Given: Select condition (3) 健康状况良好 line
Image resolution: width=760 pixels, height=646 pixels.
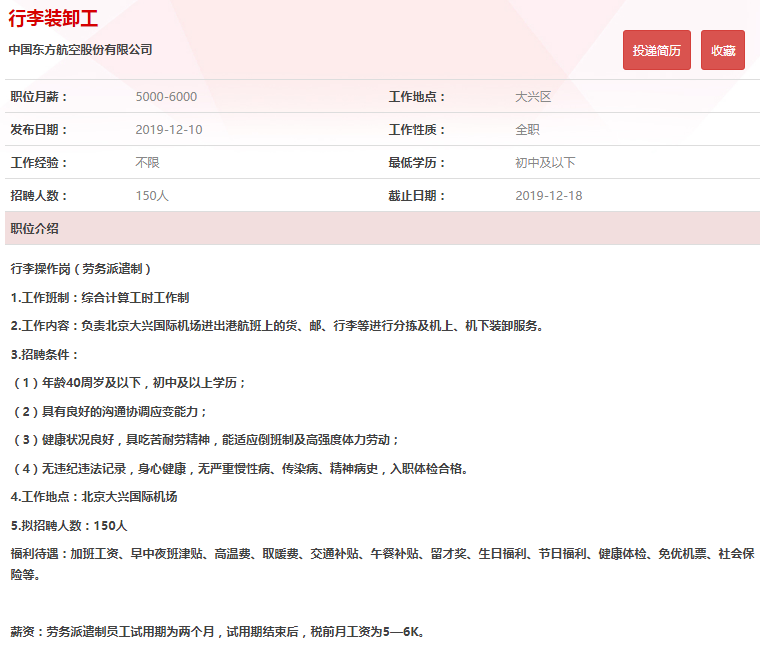Looking at the screenshot, I should coord(206,440).
